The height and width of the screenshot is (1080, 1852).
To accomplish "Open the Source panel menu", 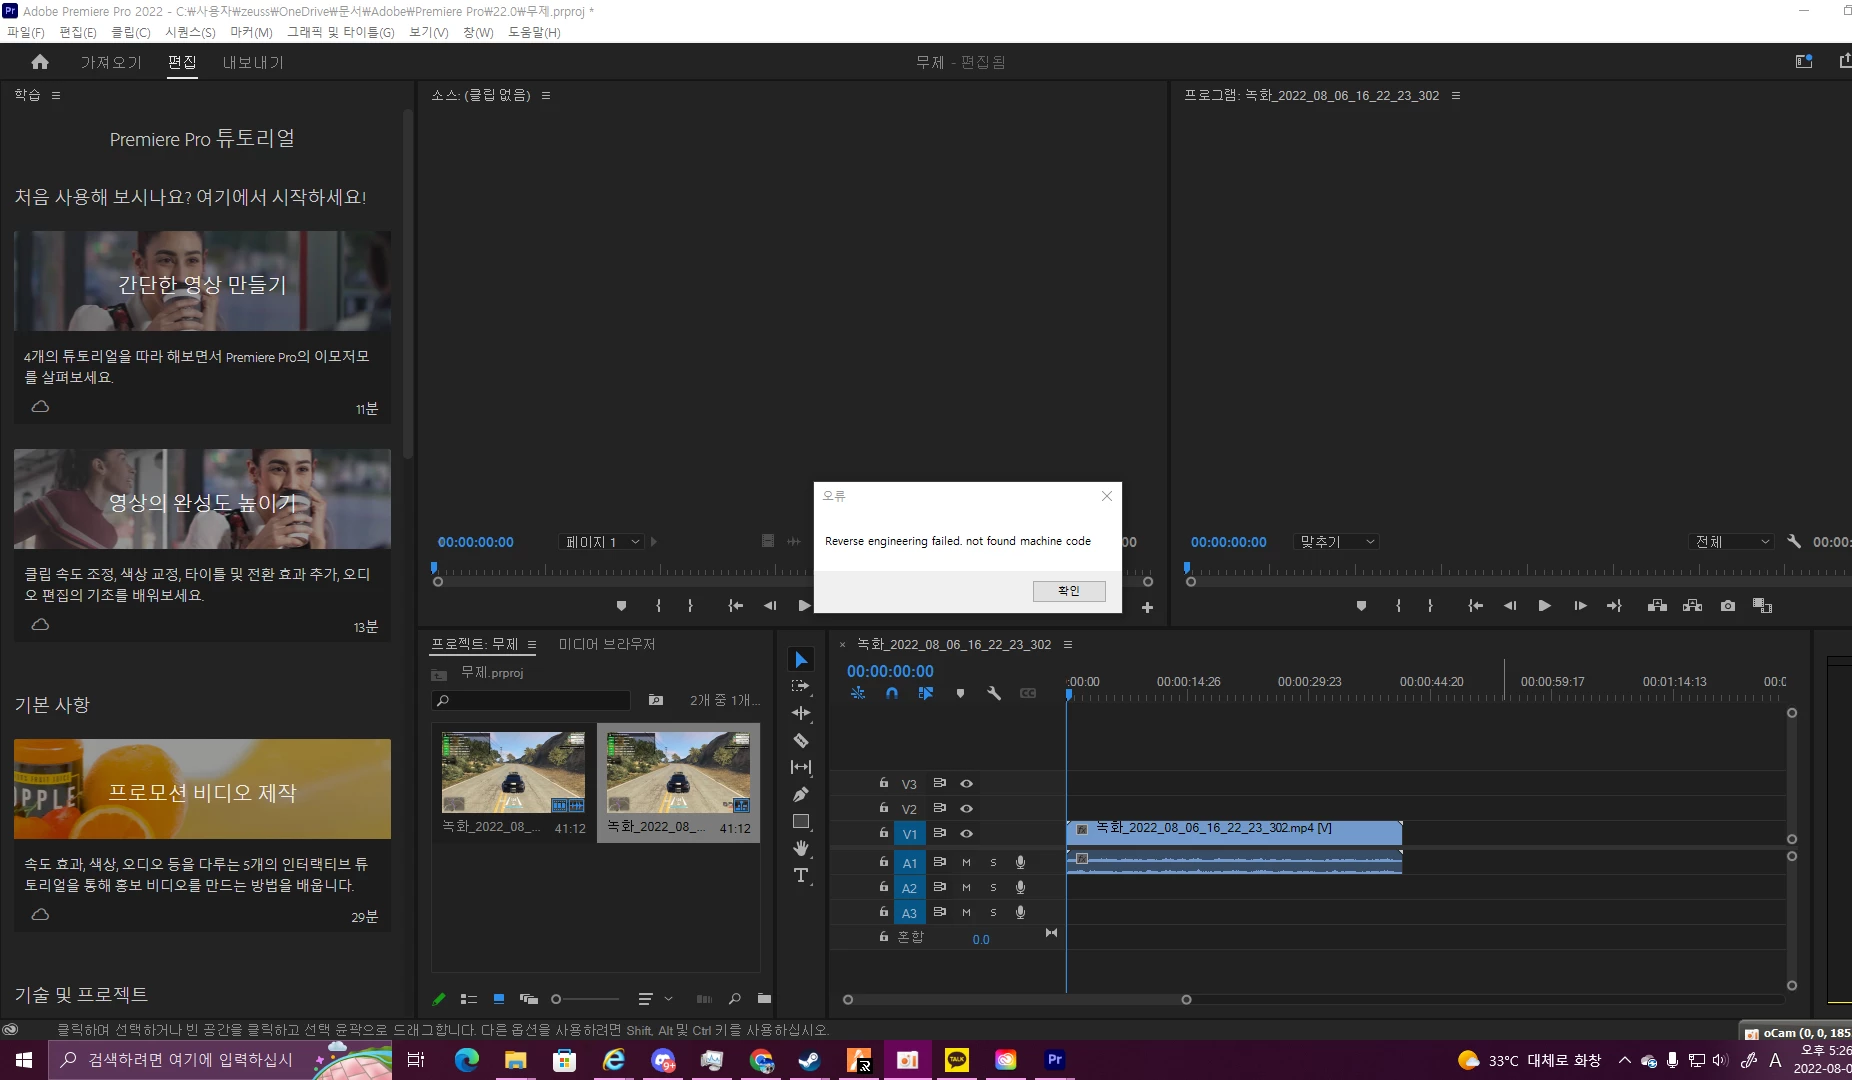I will (546, 95).
